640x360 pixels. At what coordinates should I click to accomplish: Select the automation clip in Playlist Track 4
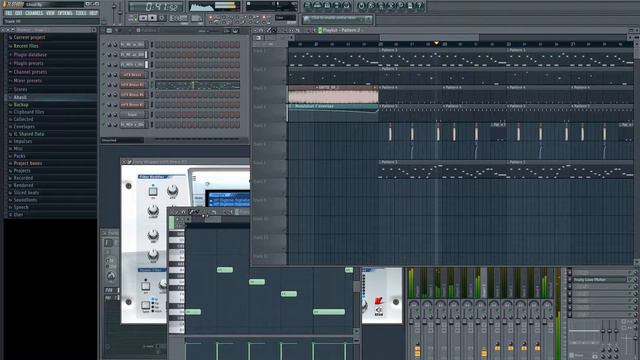[333, 113]
